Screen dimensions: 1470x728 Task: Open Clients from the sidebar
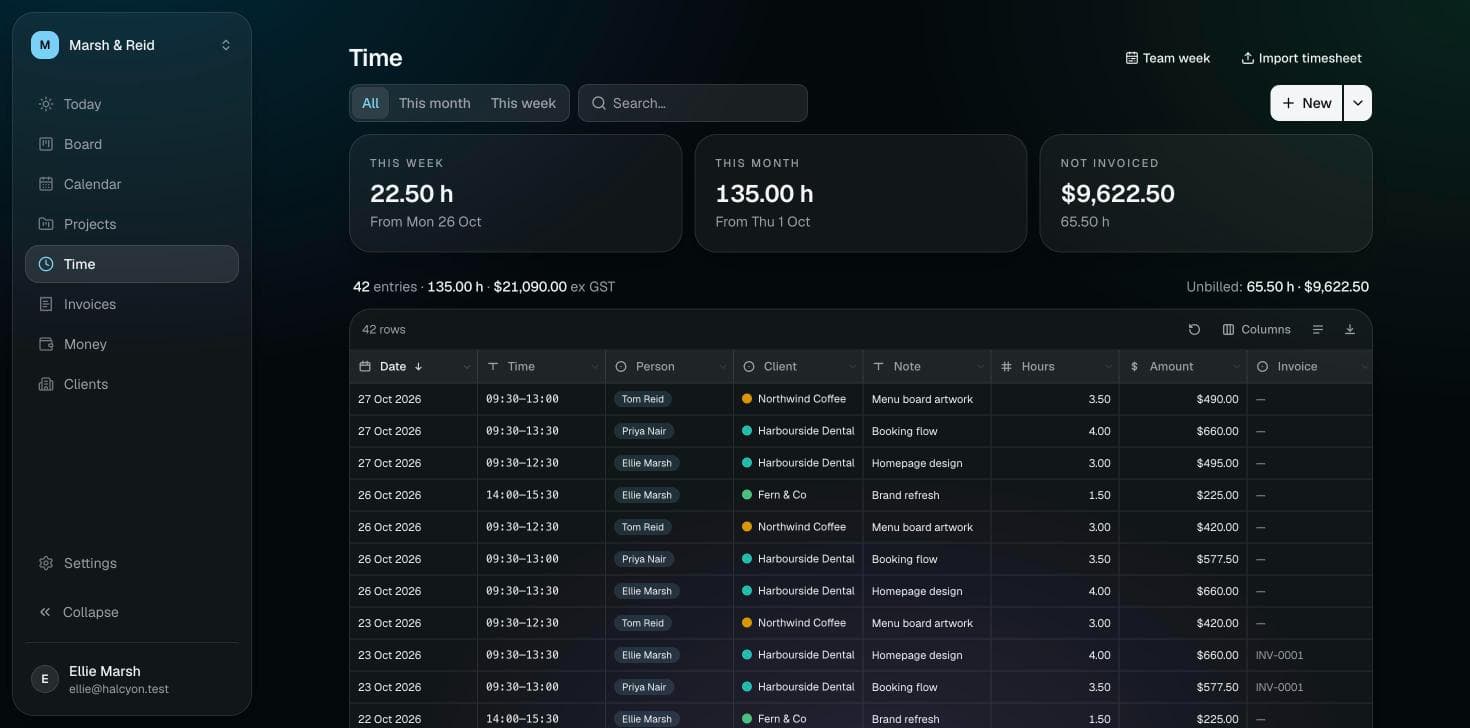pyautogui.click(x=132, y=384)
